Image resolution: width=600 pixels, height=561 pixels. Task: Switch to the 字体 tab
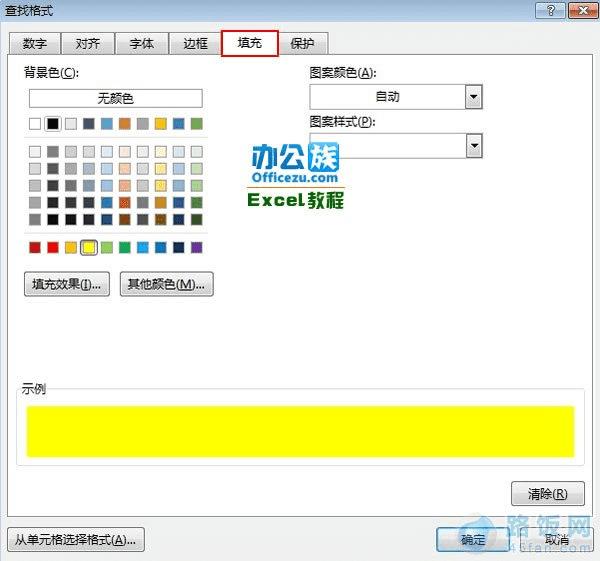142,44
